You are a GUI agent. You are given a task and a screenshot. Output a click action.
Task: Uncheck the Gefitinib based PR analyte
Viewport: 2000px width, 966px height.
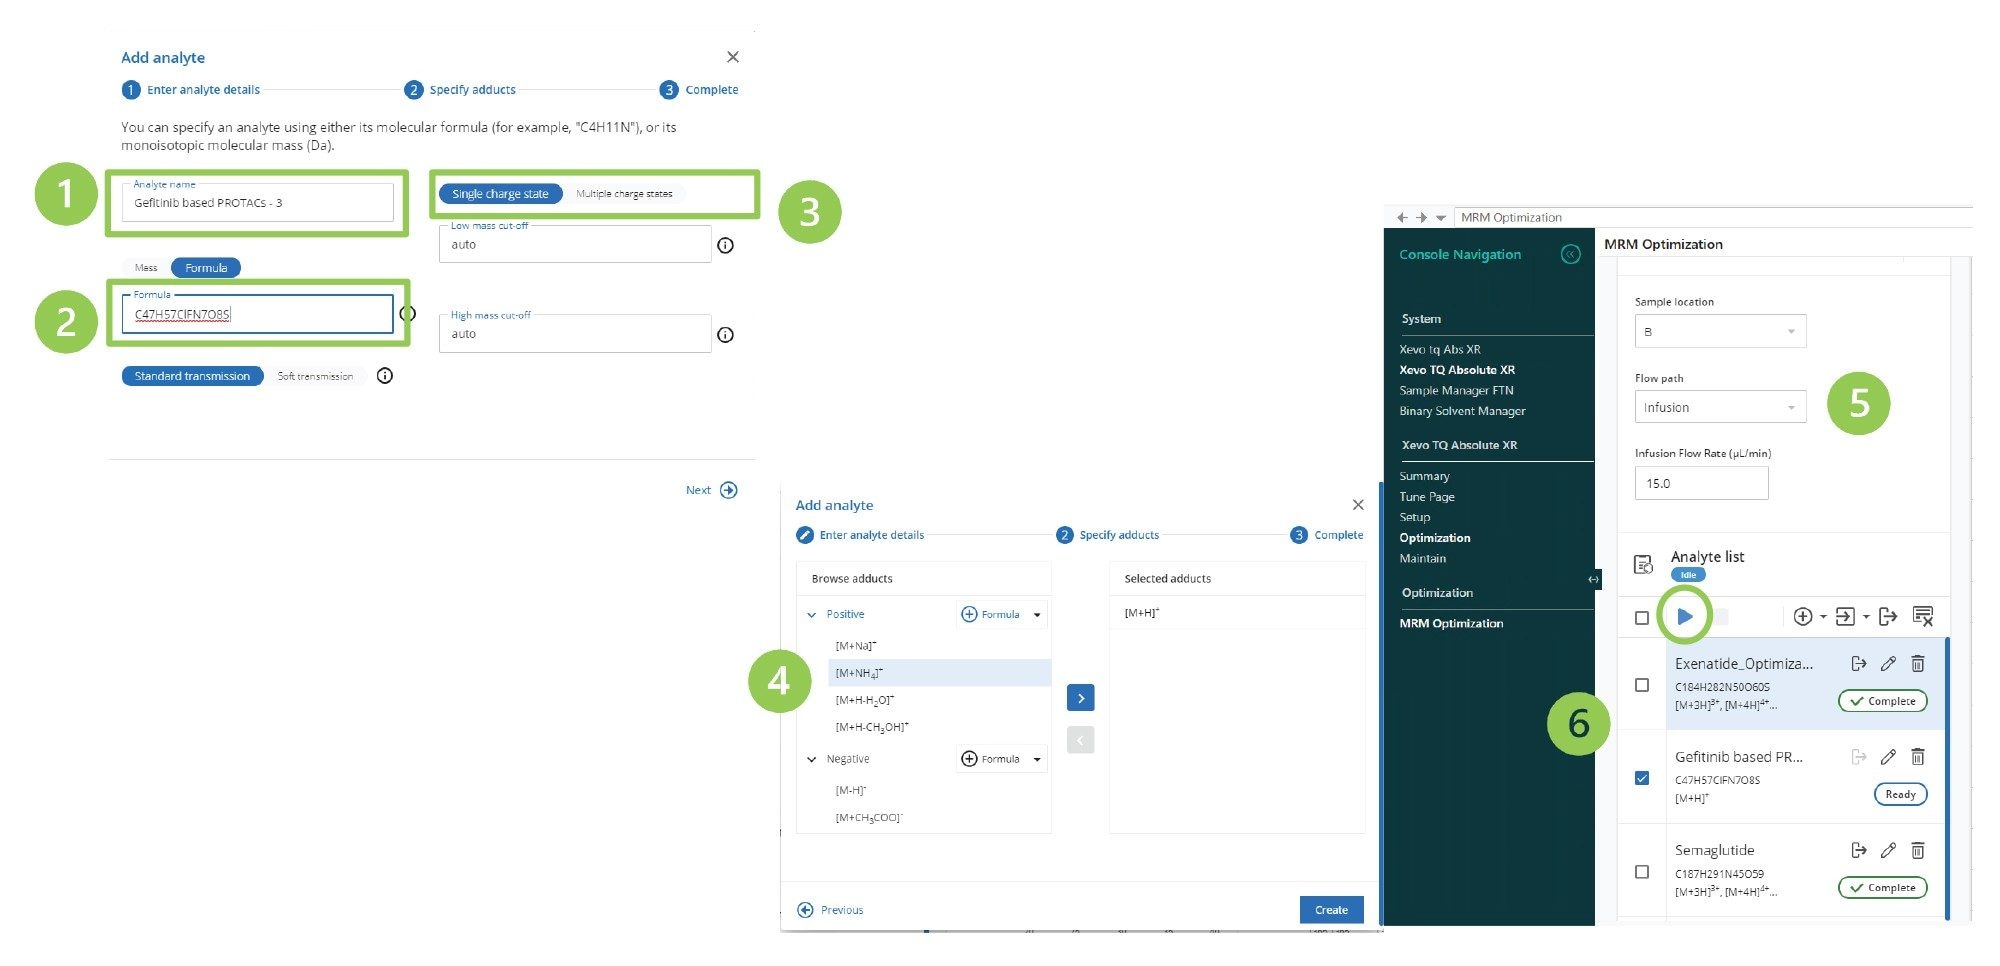coord(1642,777)
